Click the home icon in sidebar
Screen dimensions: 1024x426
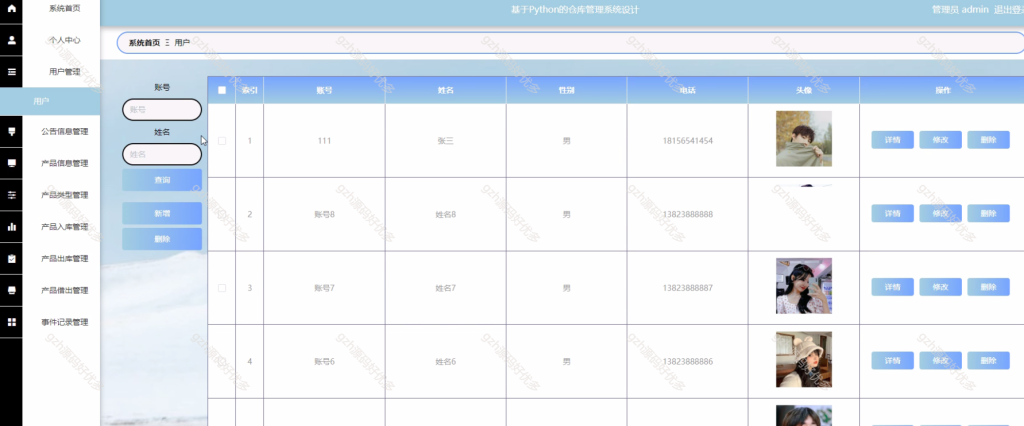tap(11, 8)
